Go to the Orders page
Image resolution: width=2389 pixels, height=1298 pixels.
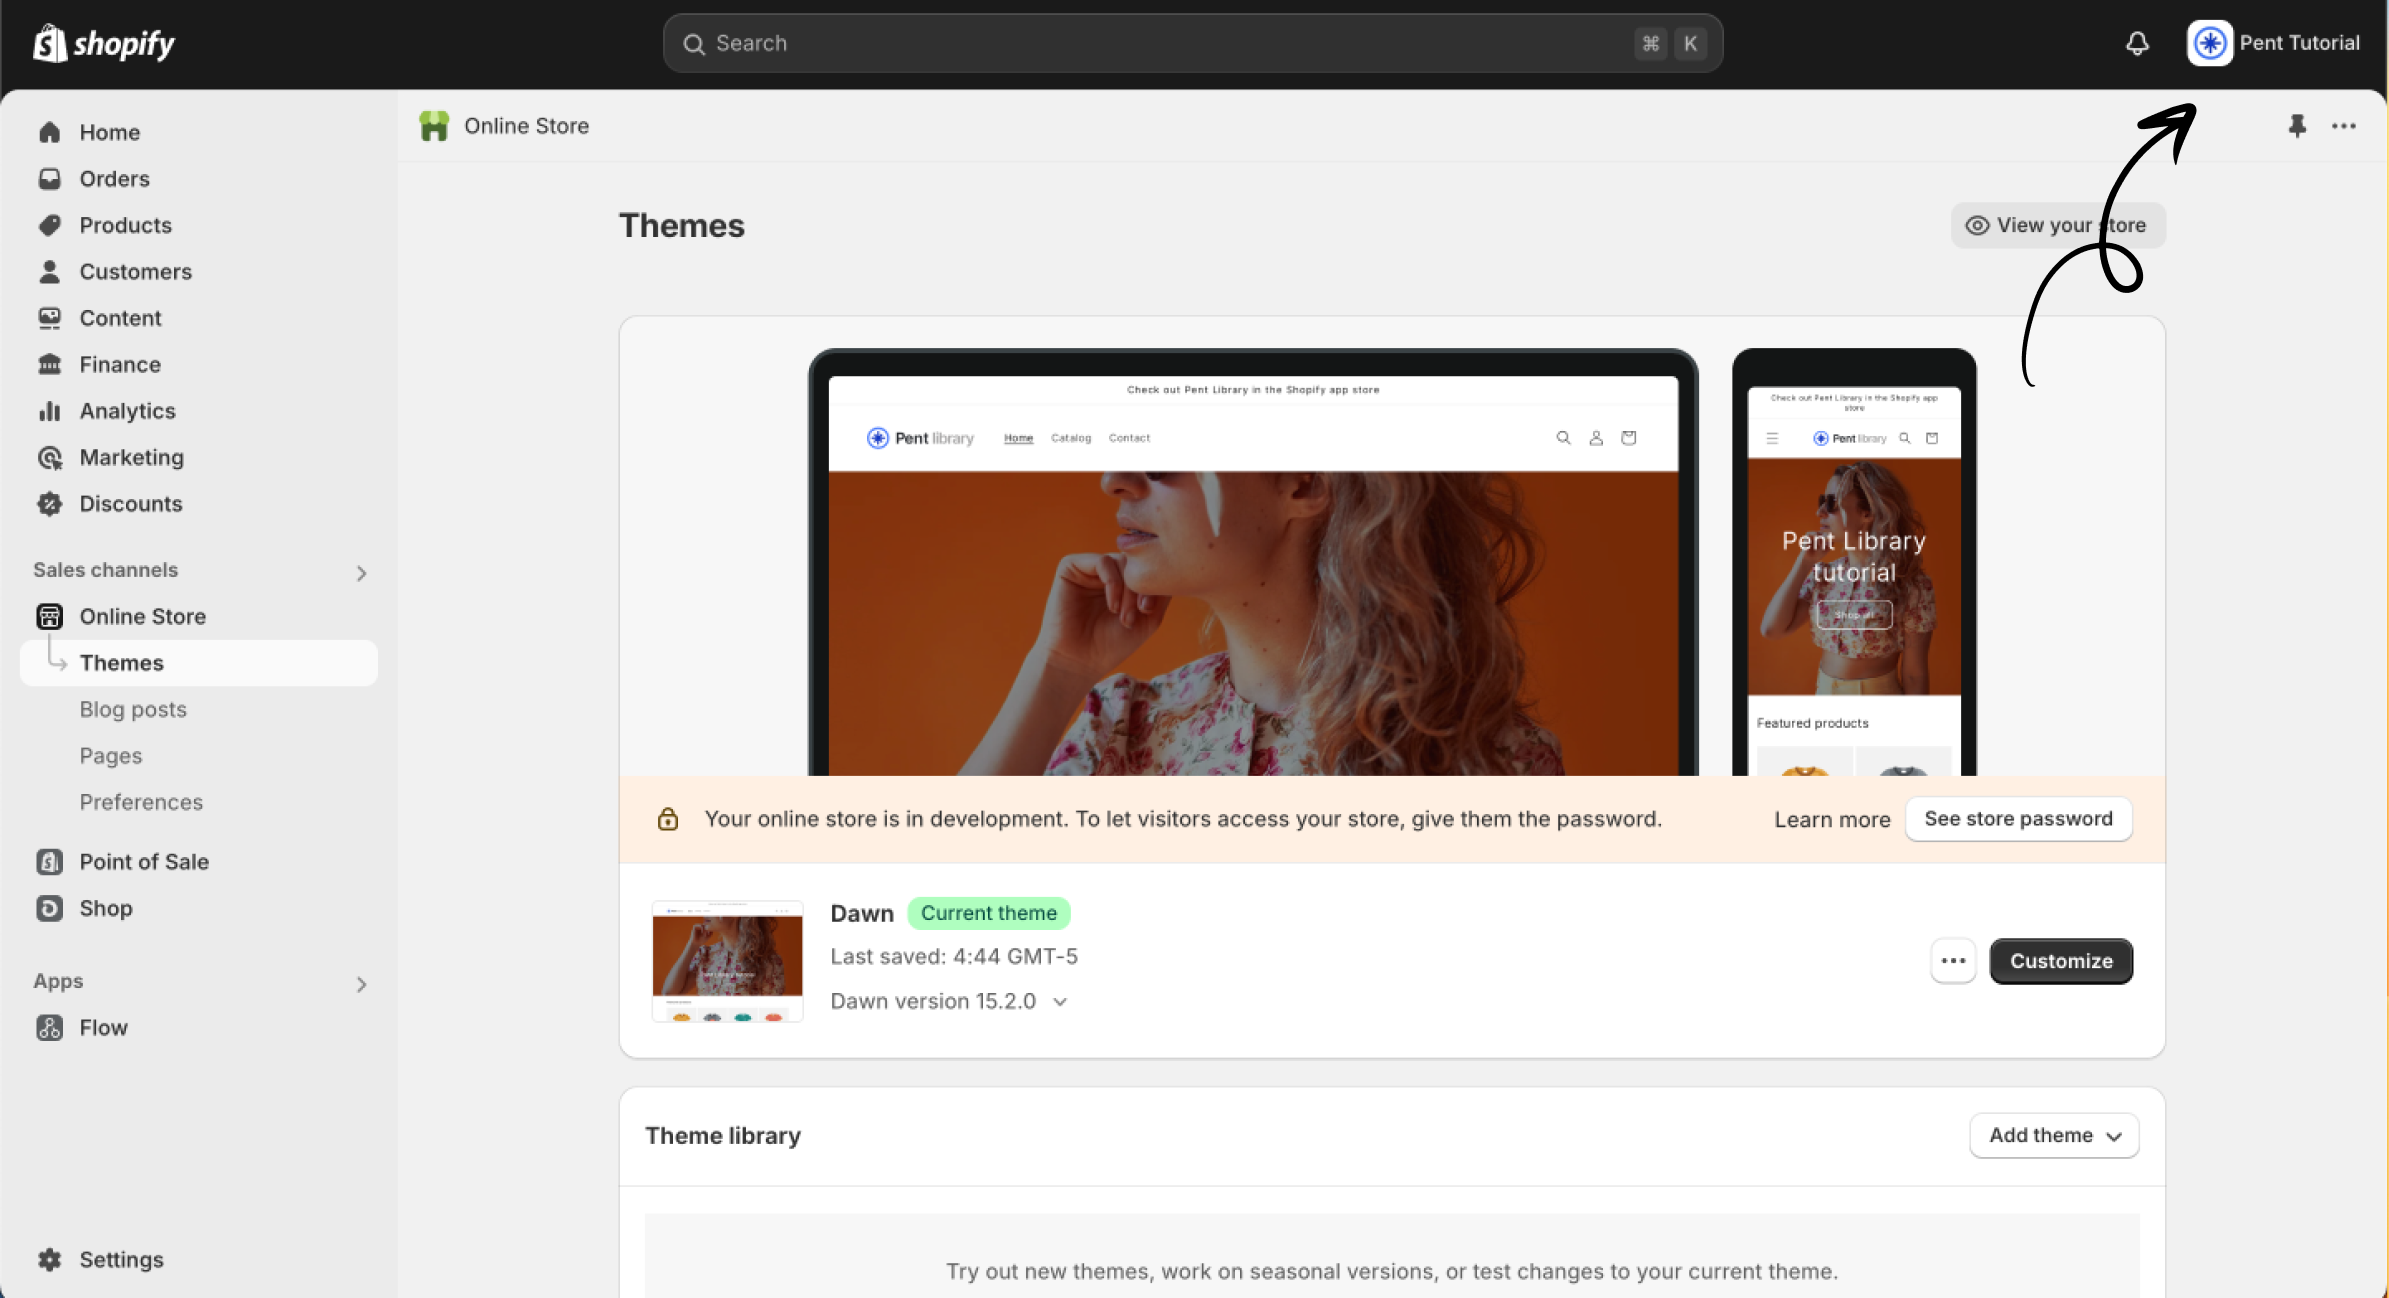[x=115, y=179]
